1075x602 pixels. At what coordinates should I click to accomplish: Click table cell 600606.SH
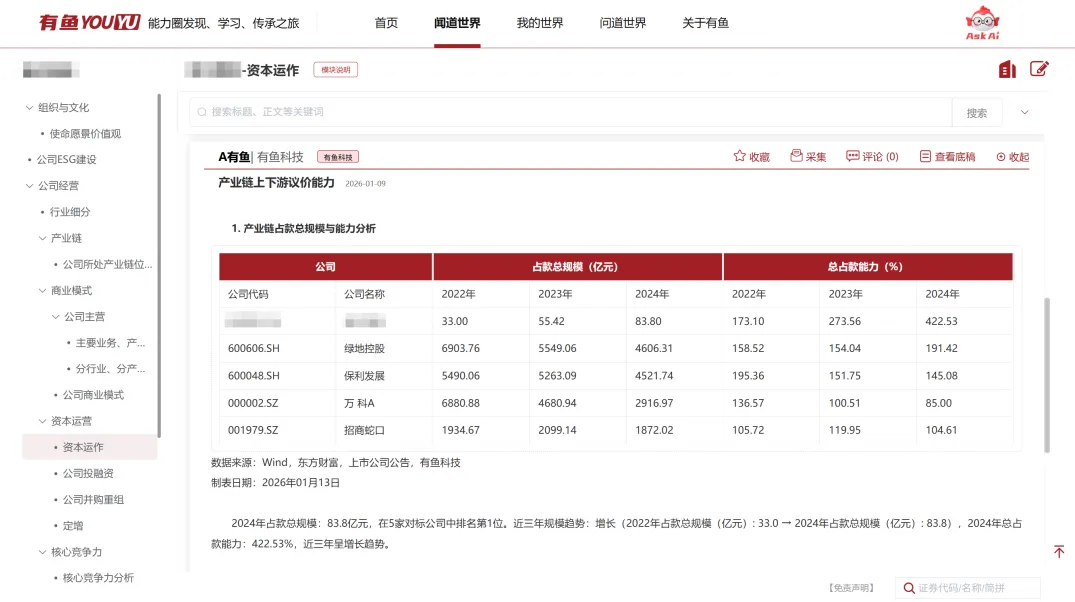click(x=254, y=348)
